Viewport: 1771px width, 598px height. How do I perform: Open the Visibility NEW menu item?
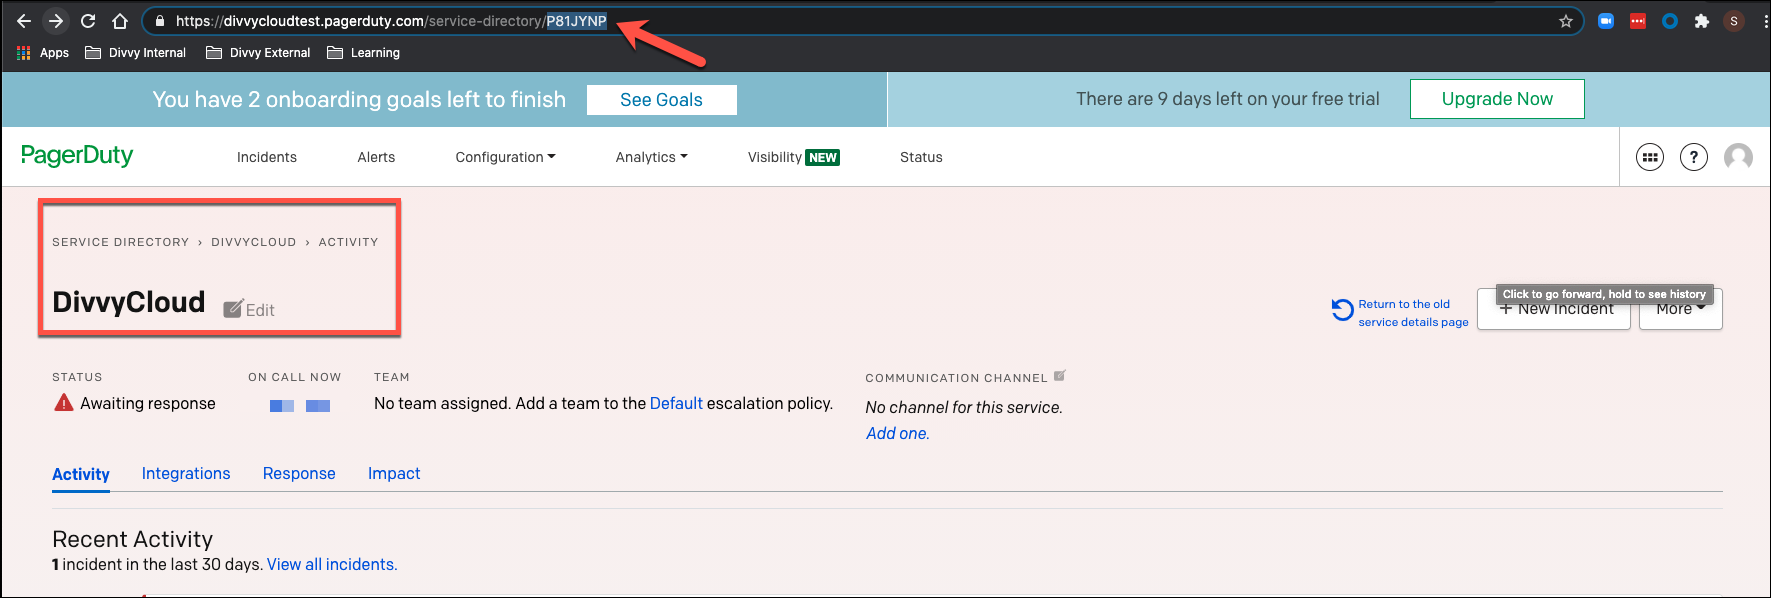794,157
